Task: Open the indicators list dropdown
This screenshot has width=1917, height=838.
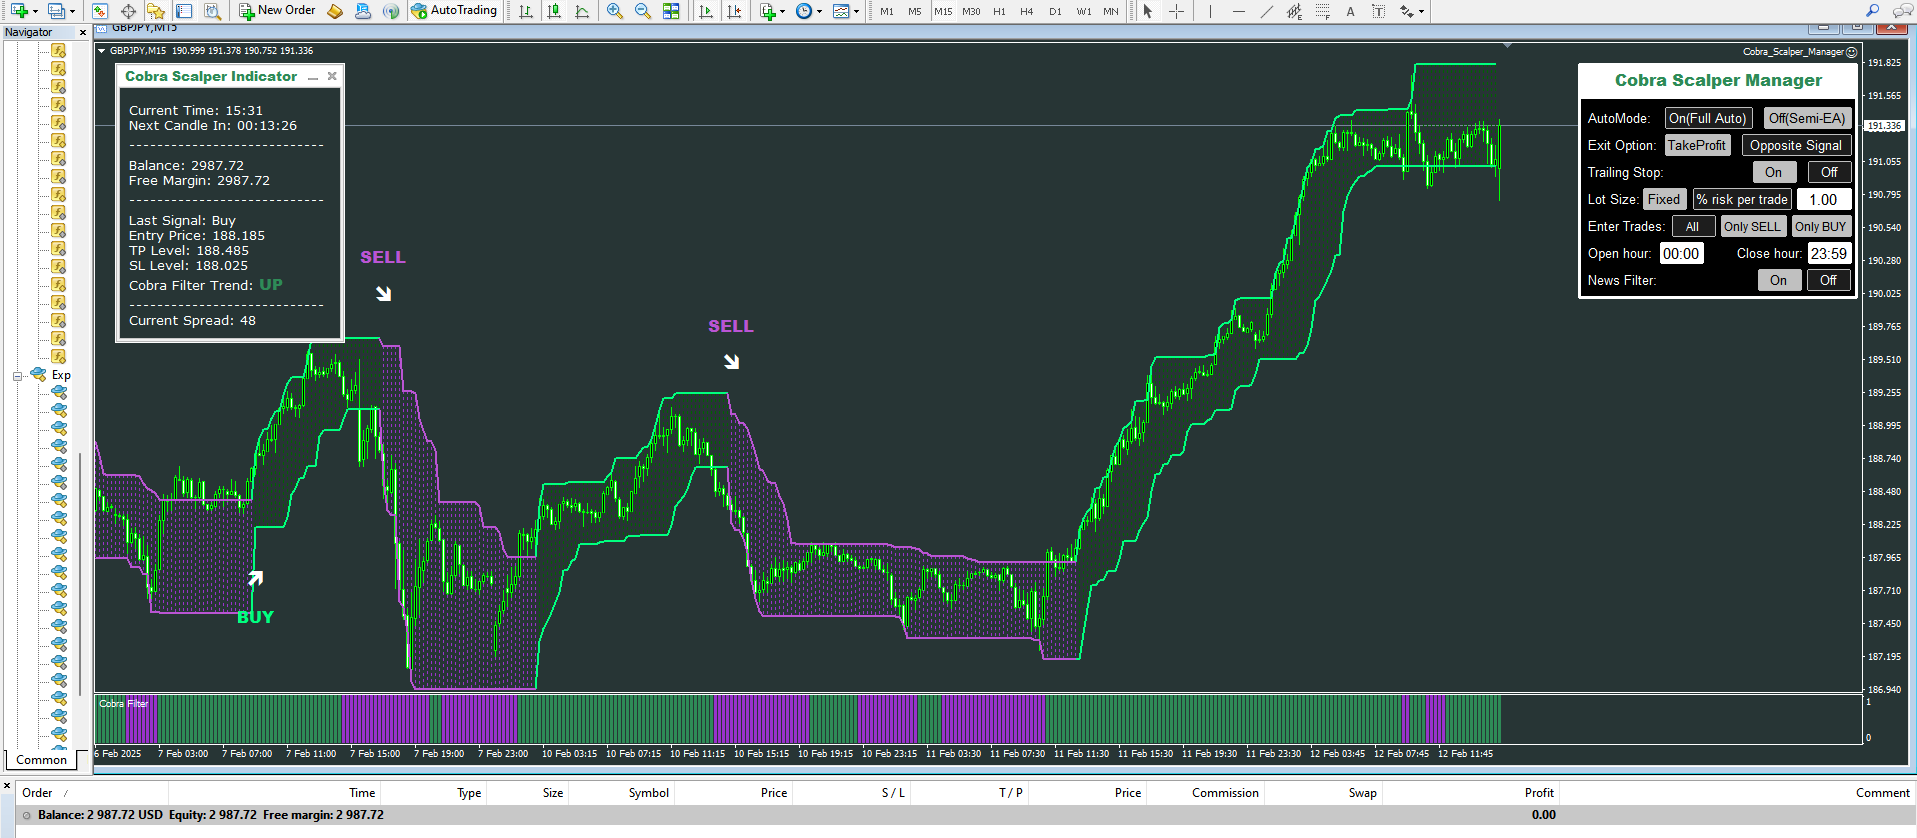Action: 772,11
